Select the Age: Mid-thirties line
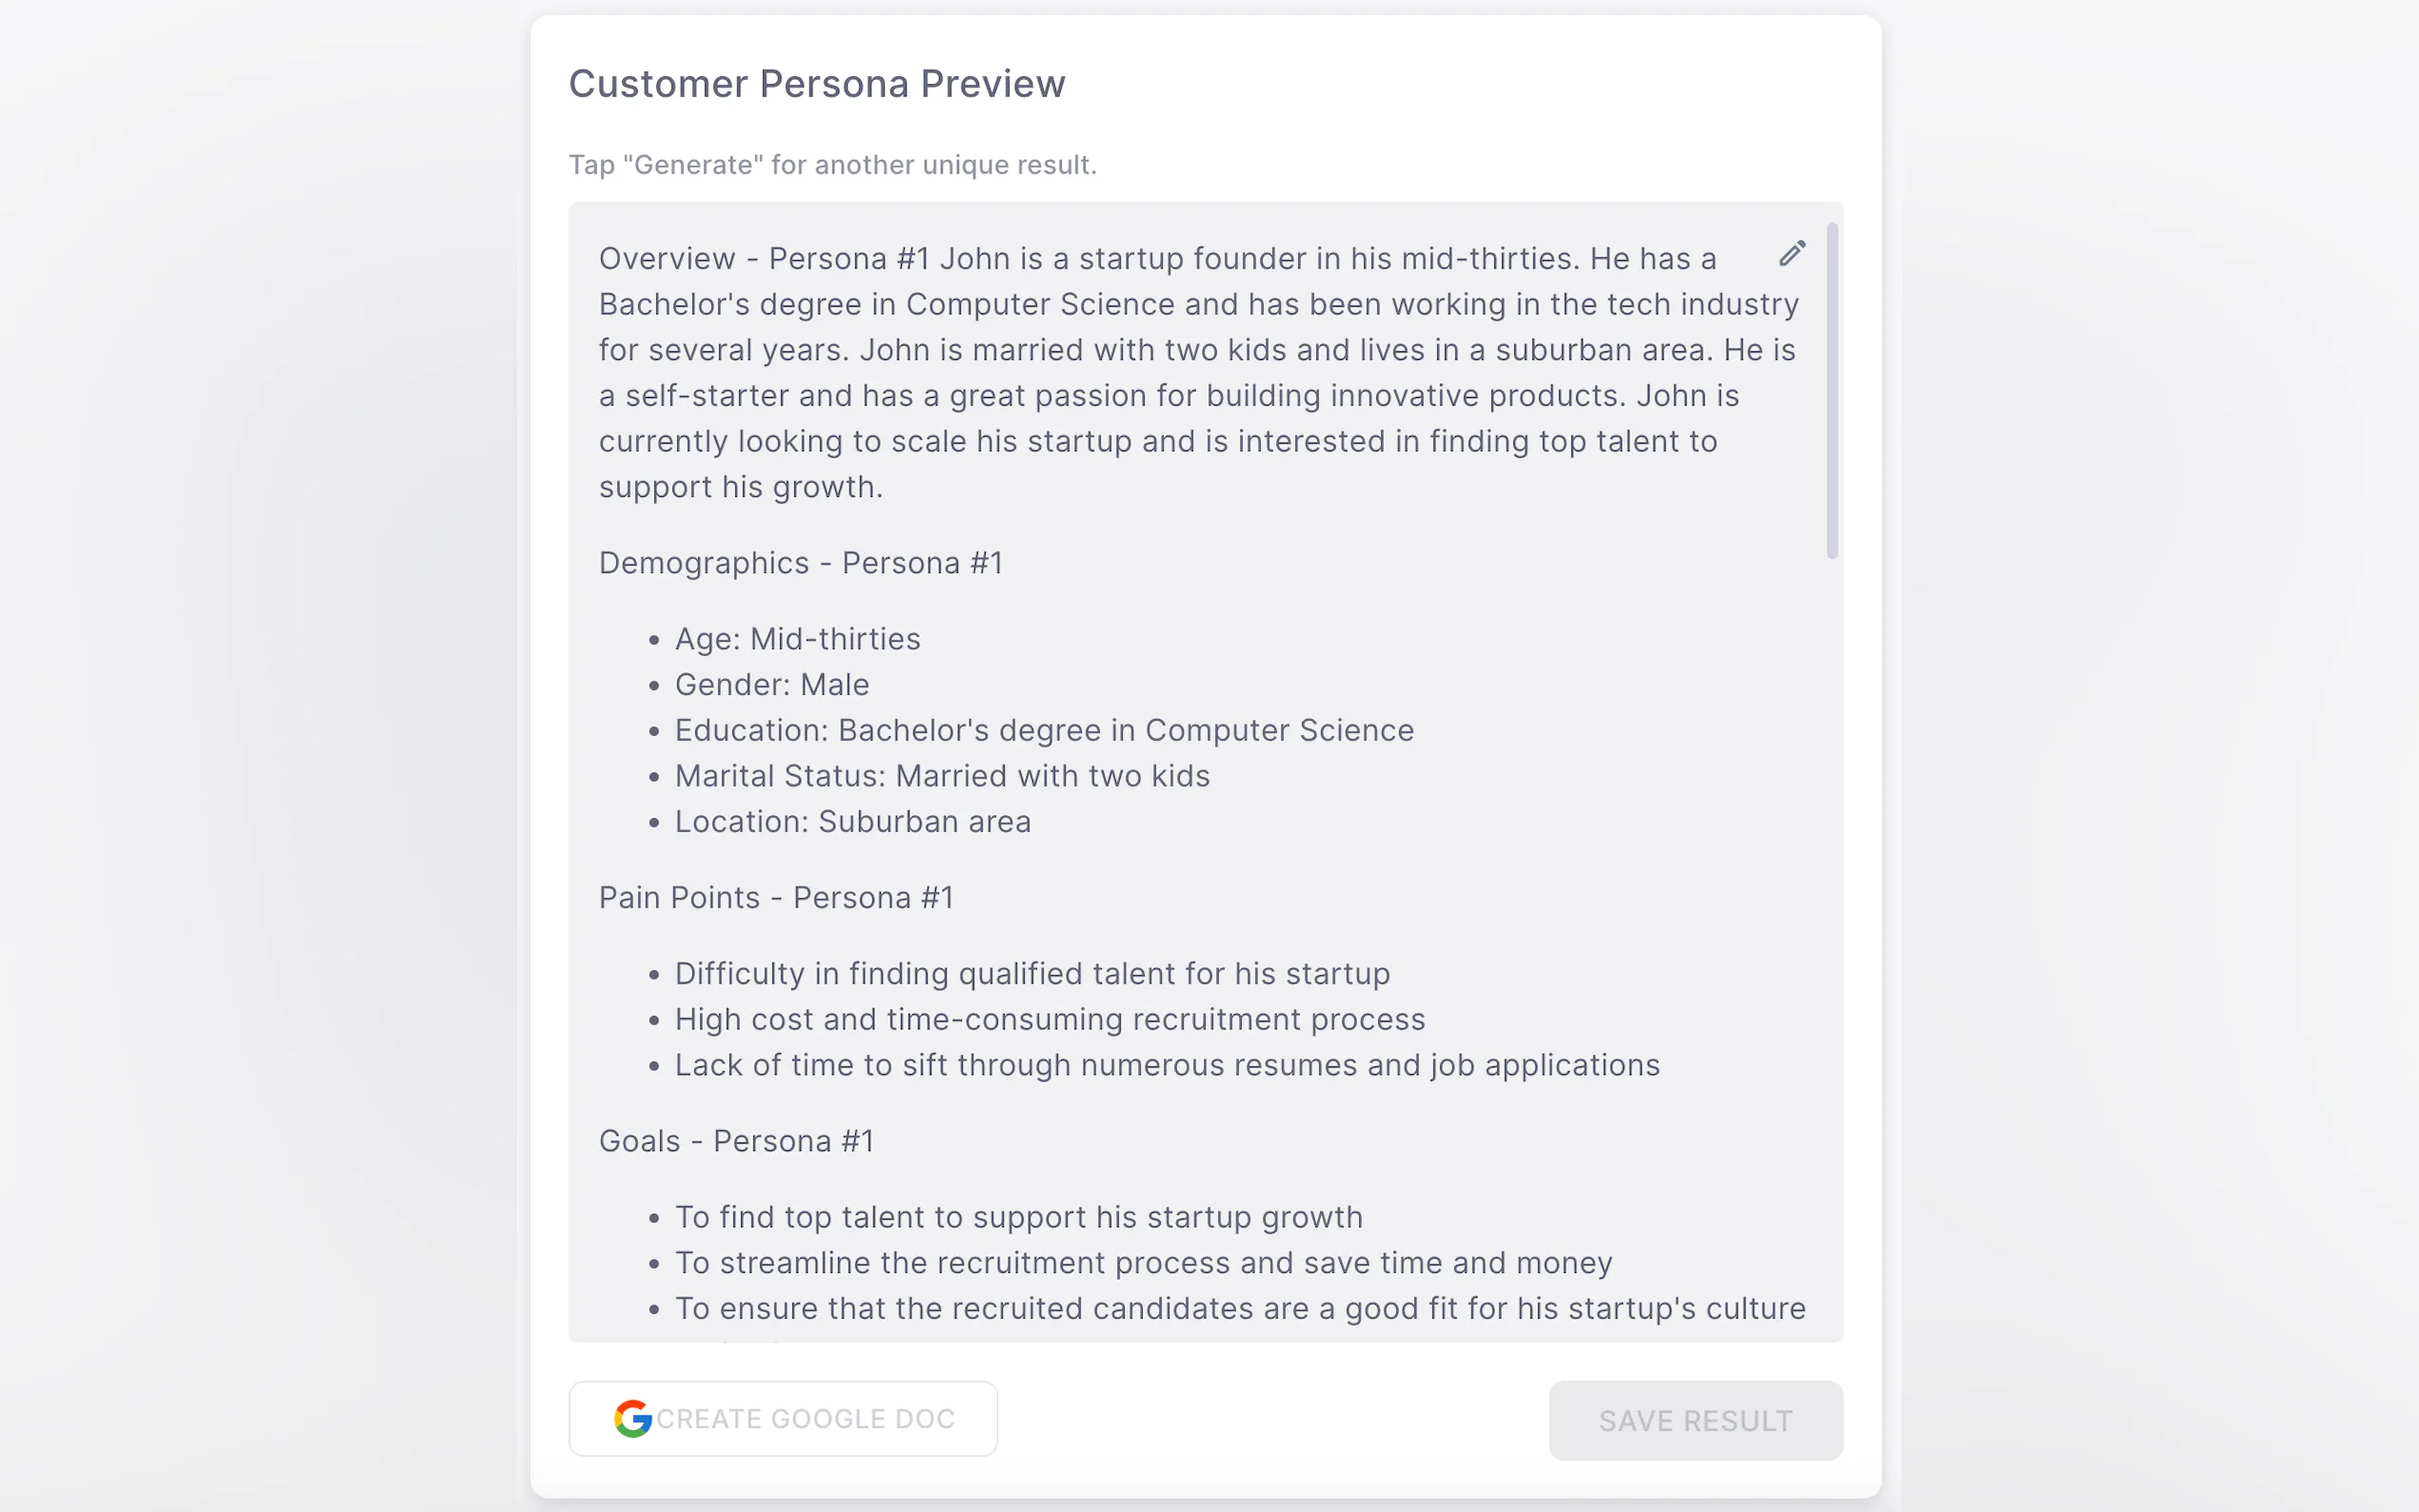Viewport: 2419px width, 1512px height. [x=797, y=639]
